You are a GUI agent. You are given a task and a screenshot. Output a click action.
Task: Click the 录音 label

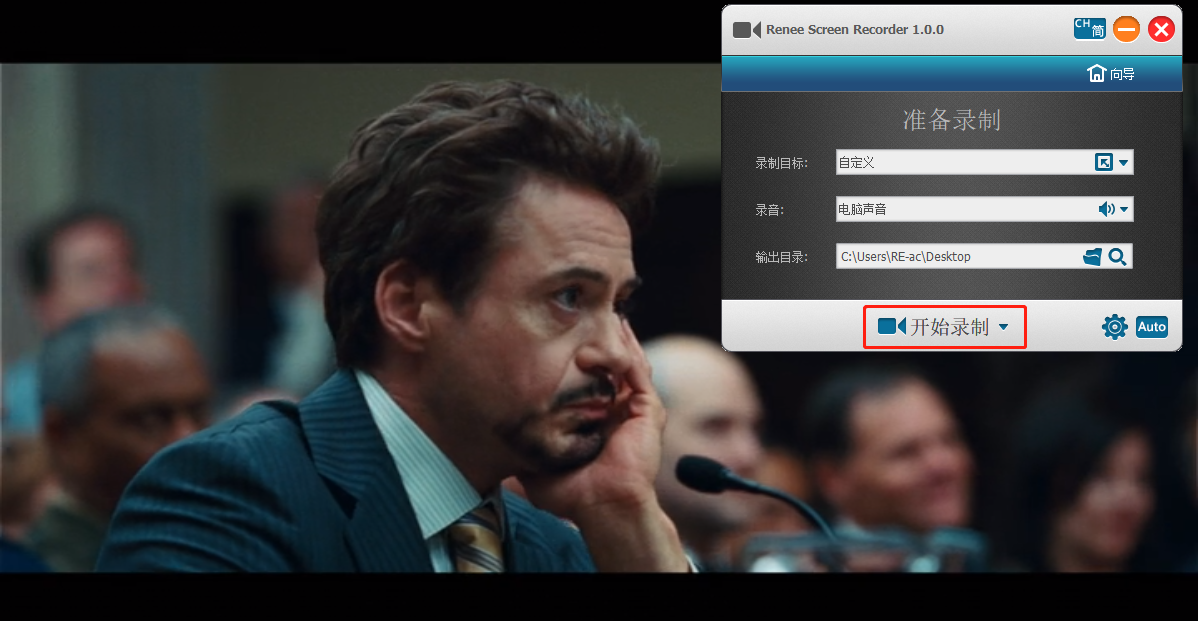769,210
